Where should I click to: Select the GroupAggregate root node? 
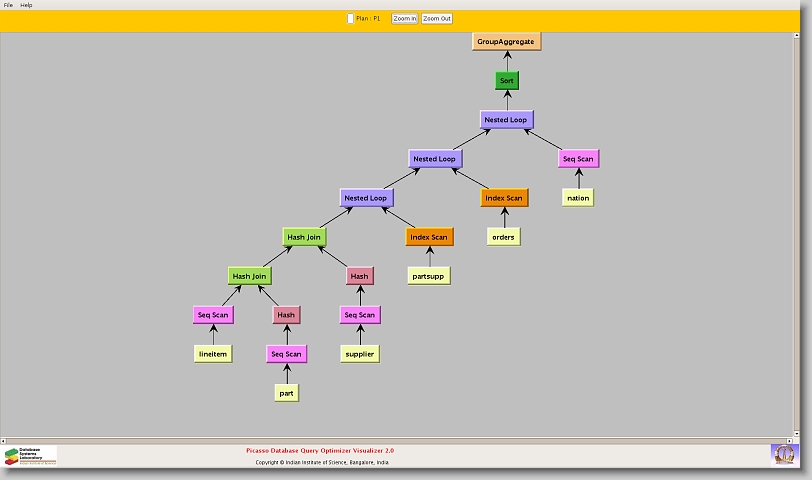click(506, 42)
